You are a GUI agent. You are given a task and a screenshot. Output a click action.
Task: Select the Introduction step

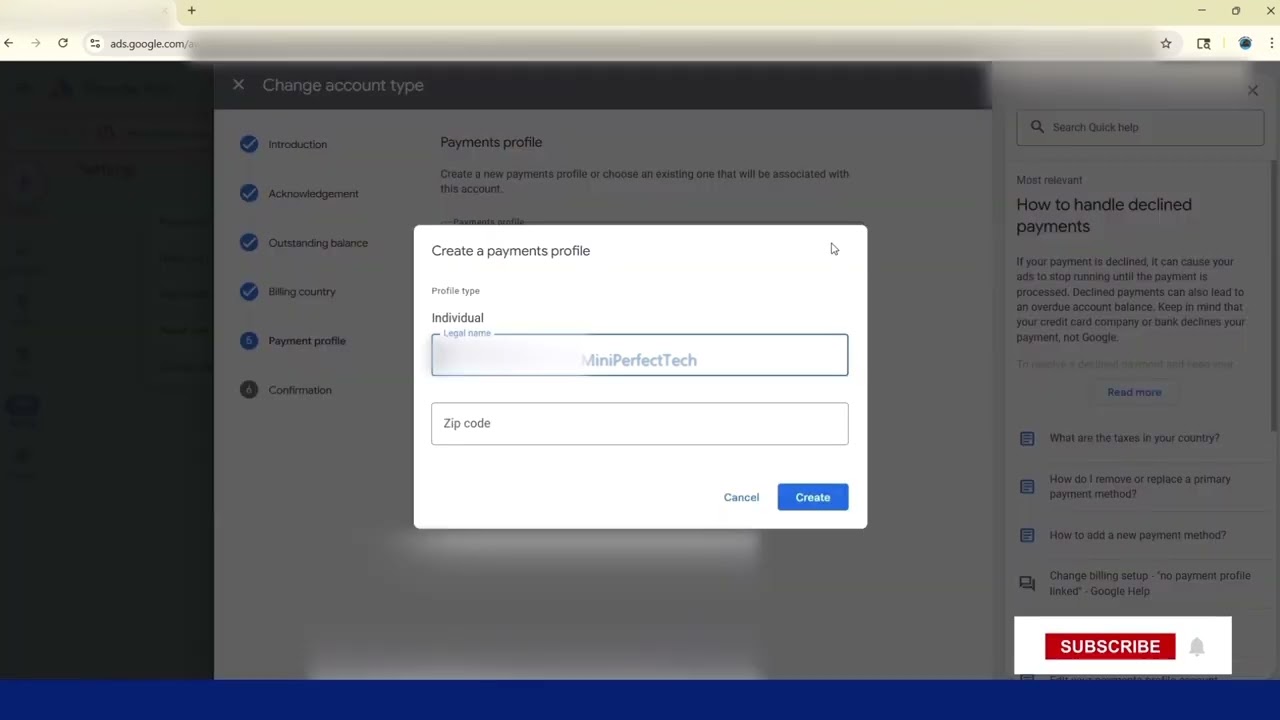point(297,144)
